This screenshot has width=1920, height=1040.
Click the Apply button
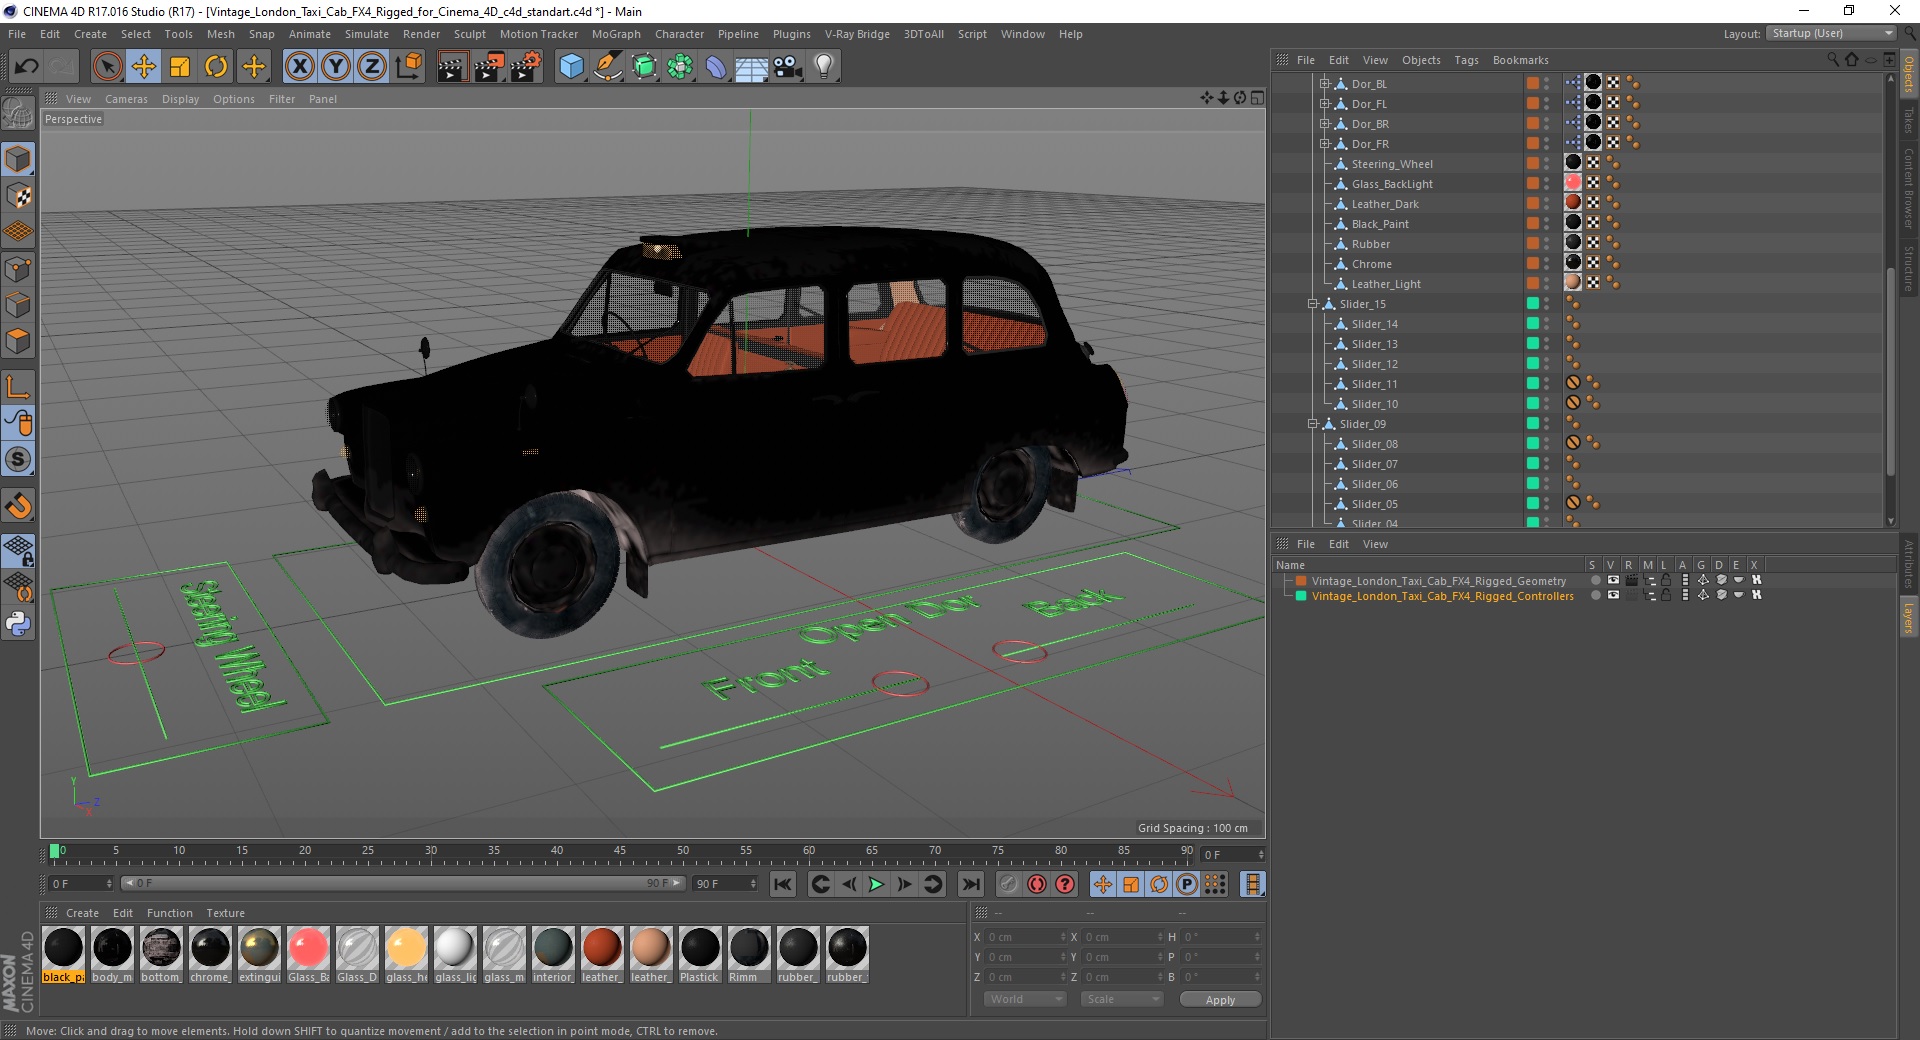(1220, 1000)
